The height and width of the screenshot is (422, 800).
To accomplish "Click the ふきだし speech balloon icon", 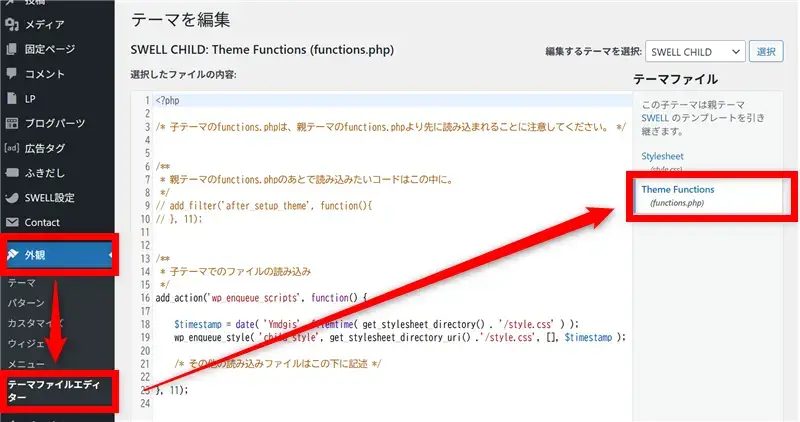I will point(12,172).
